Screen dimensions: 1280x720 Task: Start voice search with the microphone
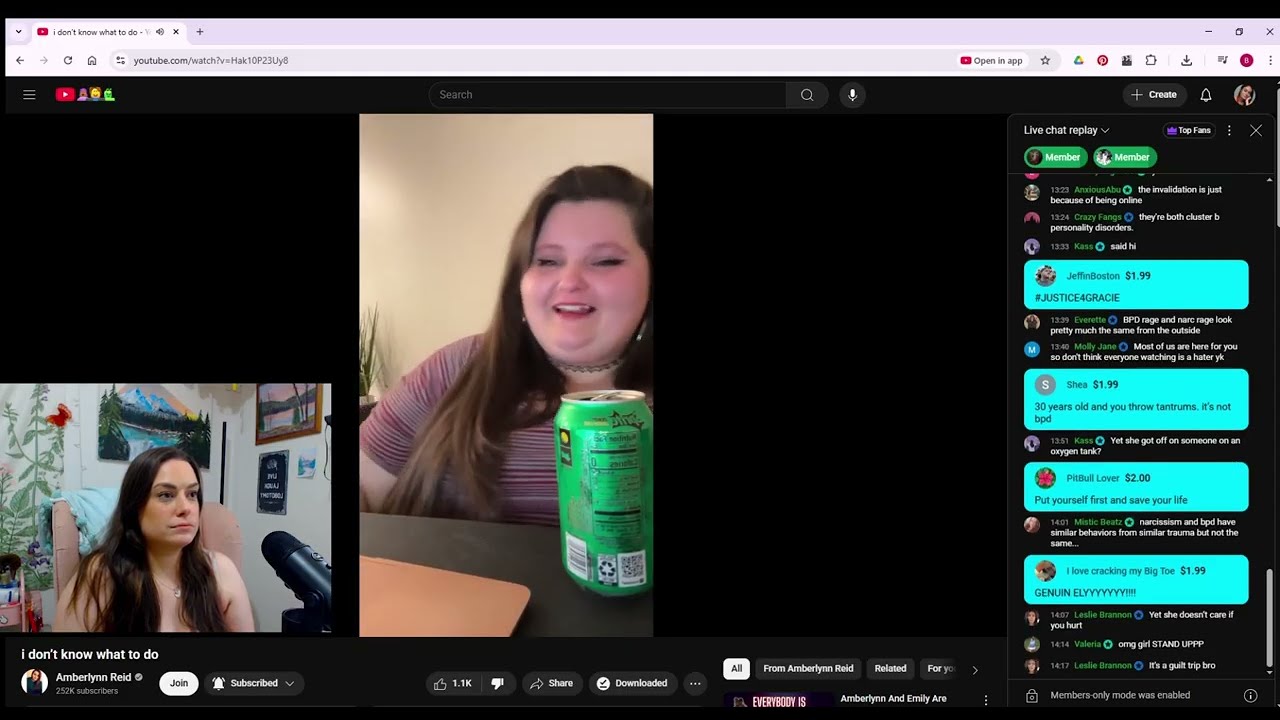(852, 95)
